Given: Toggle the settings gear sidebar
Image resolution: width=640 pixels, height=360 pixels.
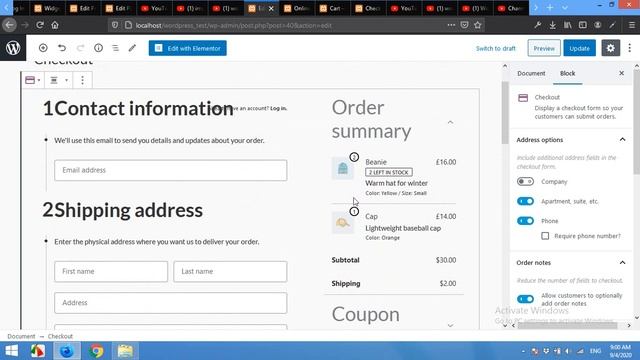Looking at the screenshot, I should point(610,48).
